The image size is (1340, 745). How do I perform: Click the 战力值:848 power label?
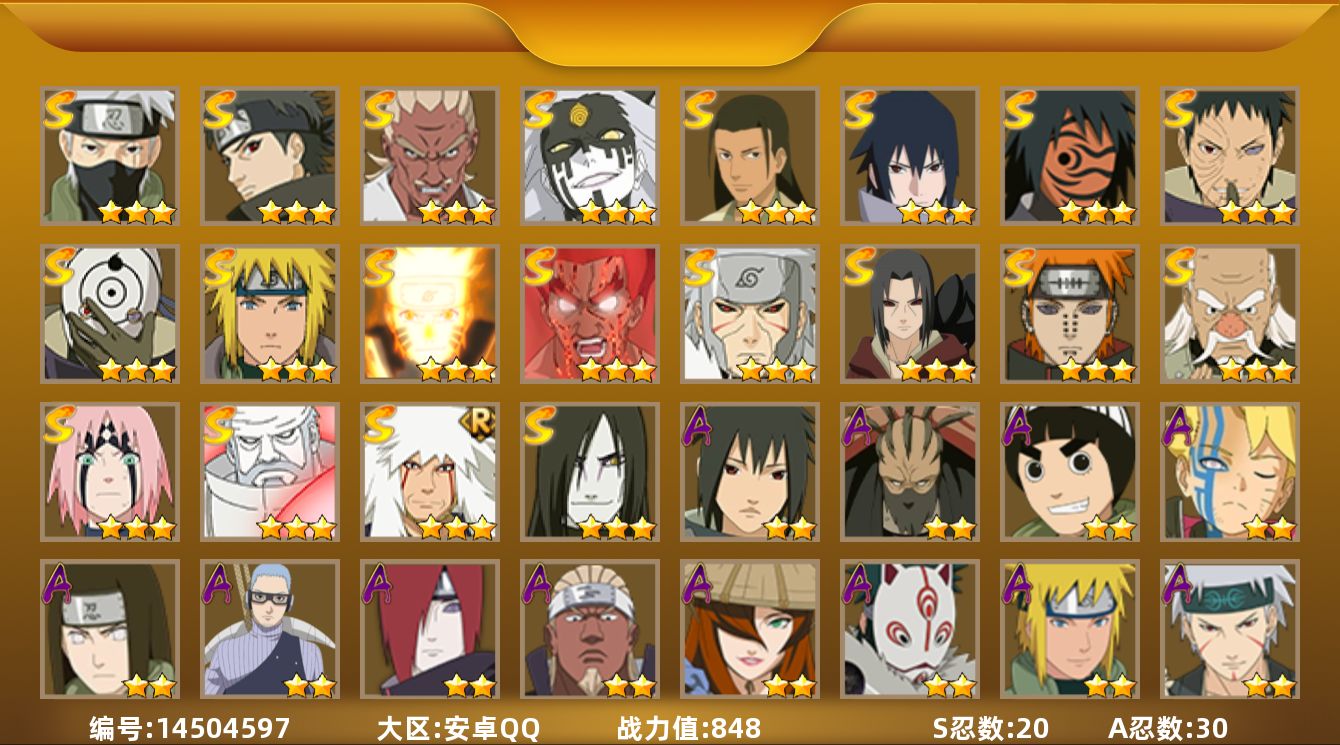(x=689, y=728)
